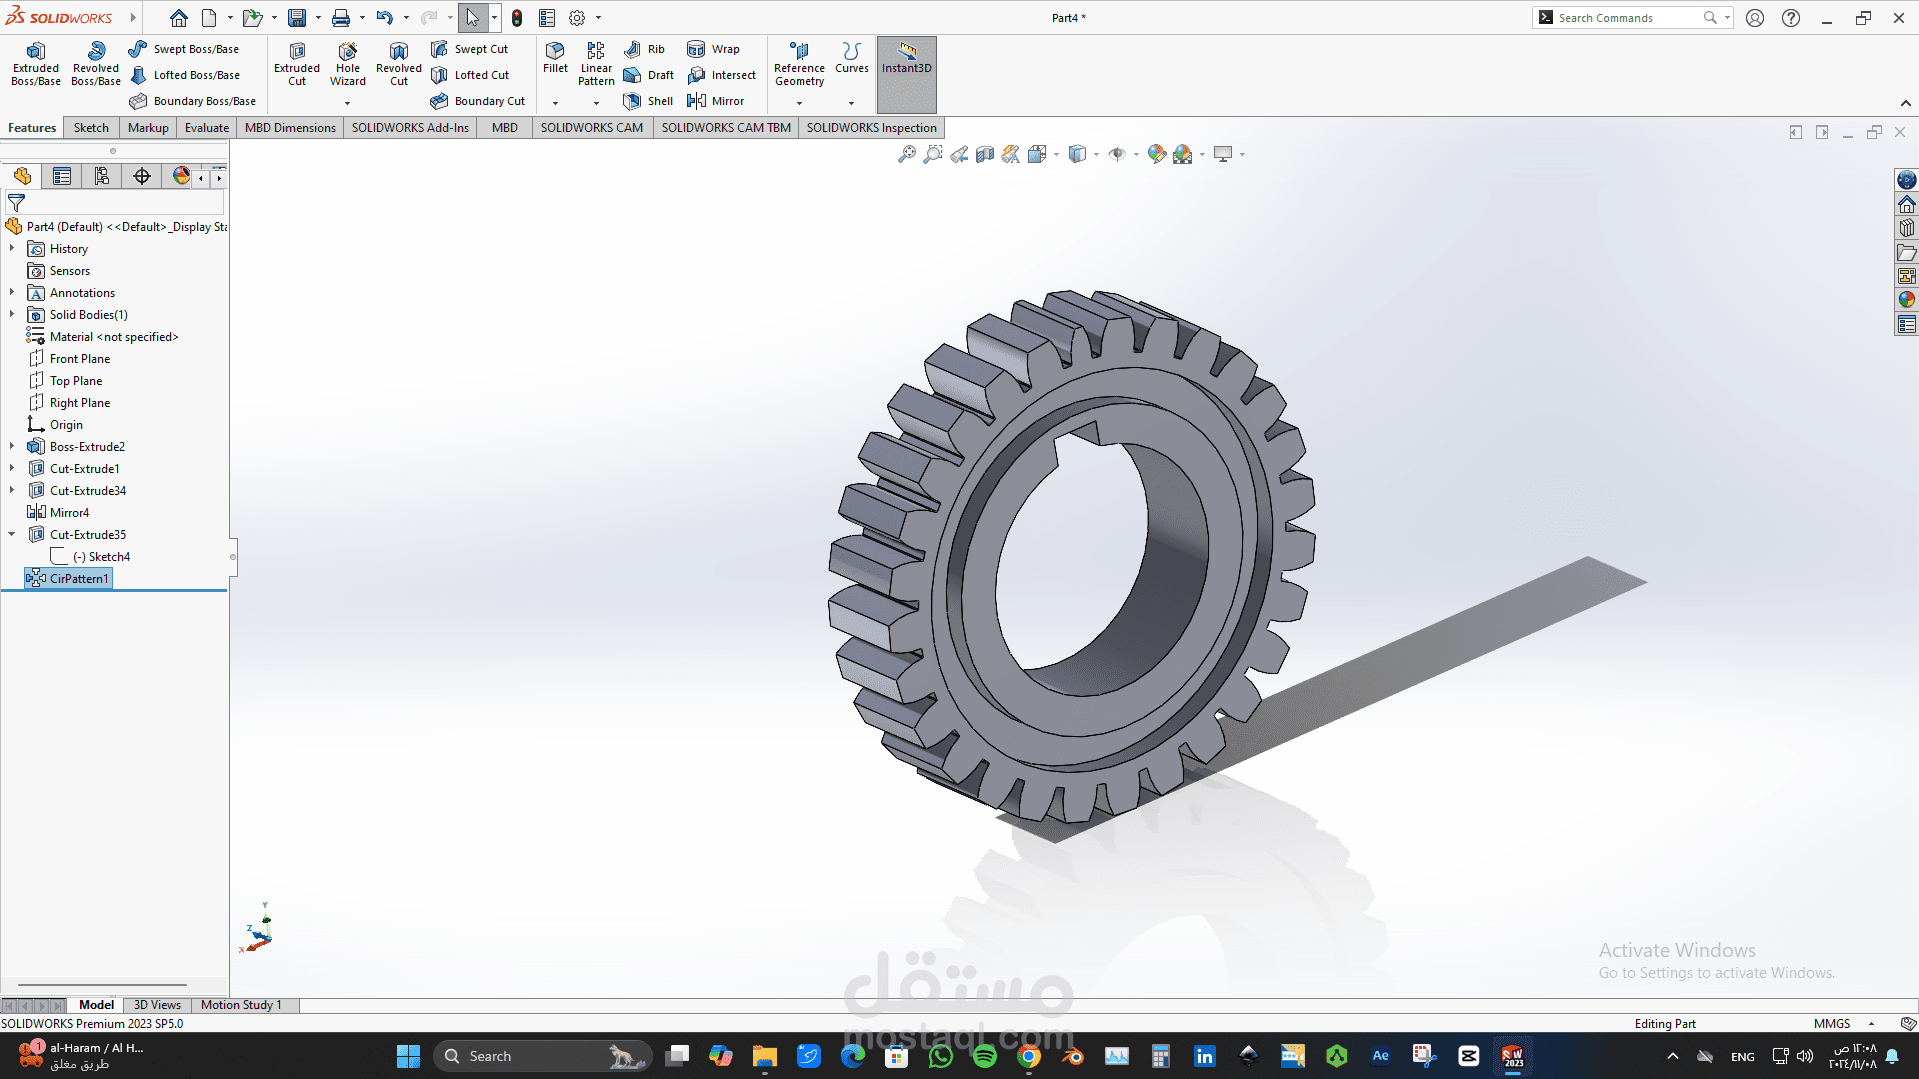Toggle Instant3D mode off
This screenshot has height=1079, width=1919.
coord(905,63)
